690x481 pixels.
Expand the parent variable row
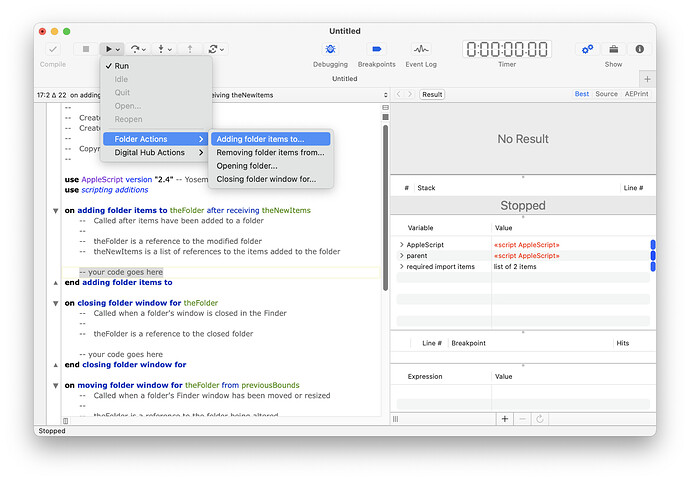[x=401, y=256]
